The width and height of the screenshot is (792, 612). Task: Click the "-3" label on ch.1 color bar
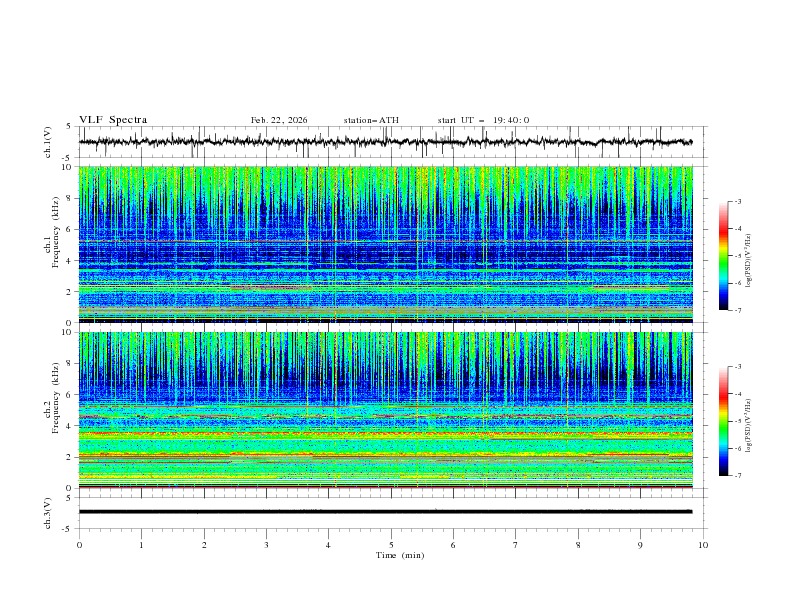(x=737, y=202)
